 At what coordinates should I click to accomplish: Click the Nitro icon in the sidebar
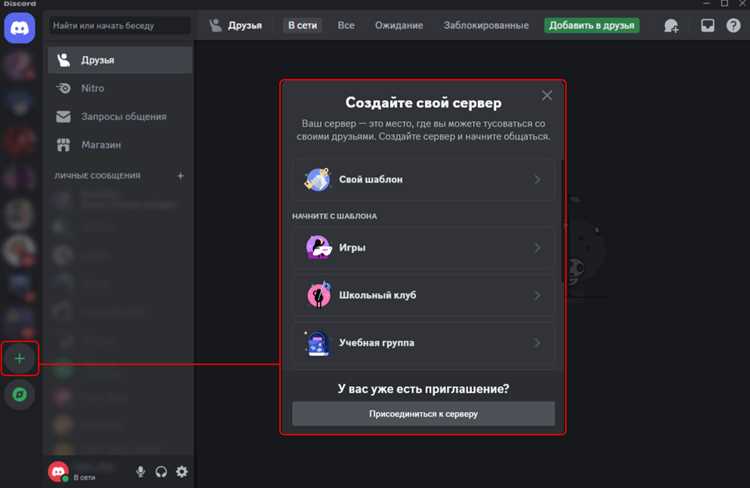64,88
